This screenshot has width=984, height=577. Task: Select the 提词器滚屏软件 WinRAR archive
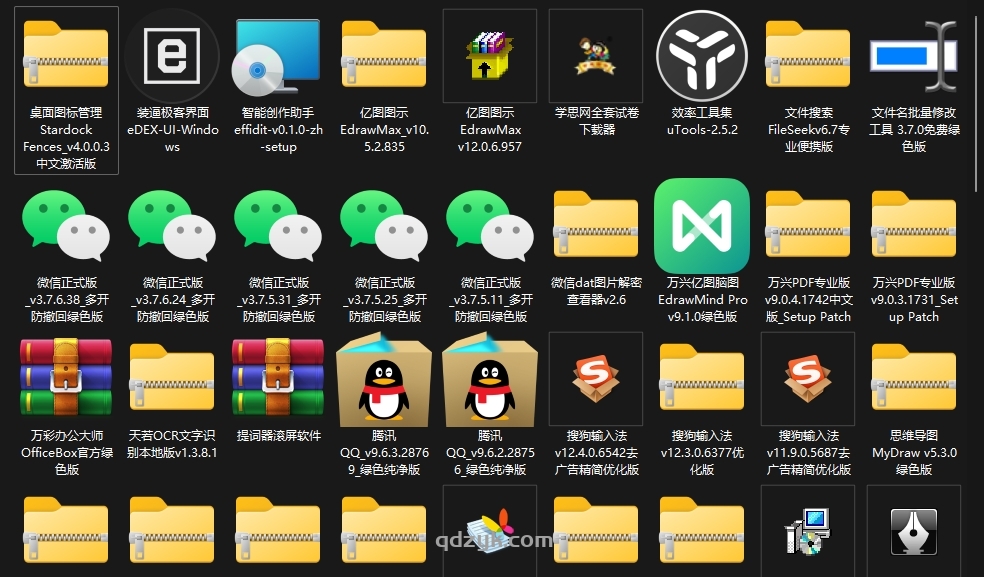(277, 381)
